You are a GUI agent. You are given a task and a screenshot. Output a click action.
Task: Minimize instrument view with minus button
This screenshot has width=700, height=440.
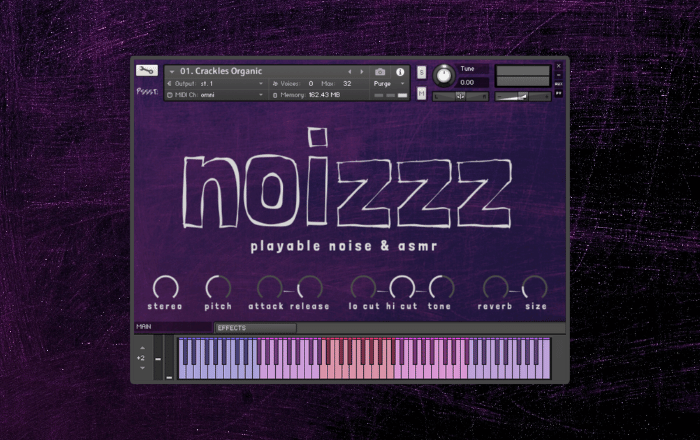pyautogui.click(x=558, y=75)
